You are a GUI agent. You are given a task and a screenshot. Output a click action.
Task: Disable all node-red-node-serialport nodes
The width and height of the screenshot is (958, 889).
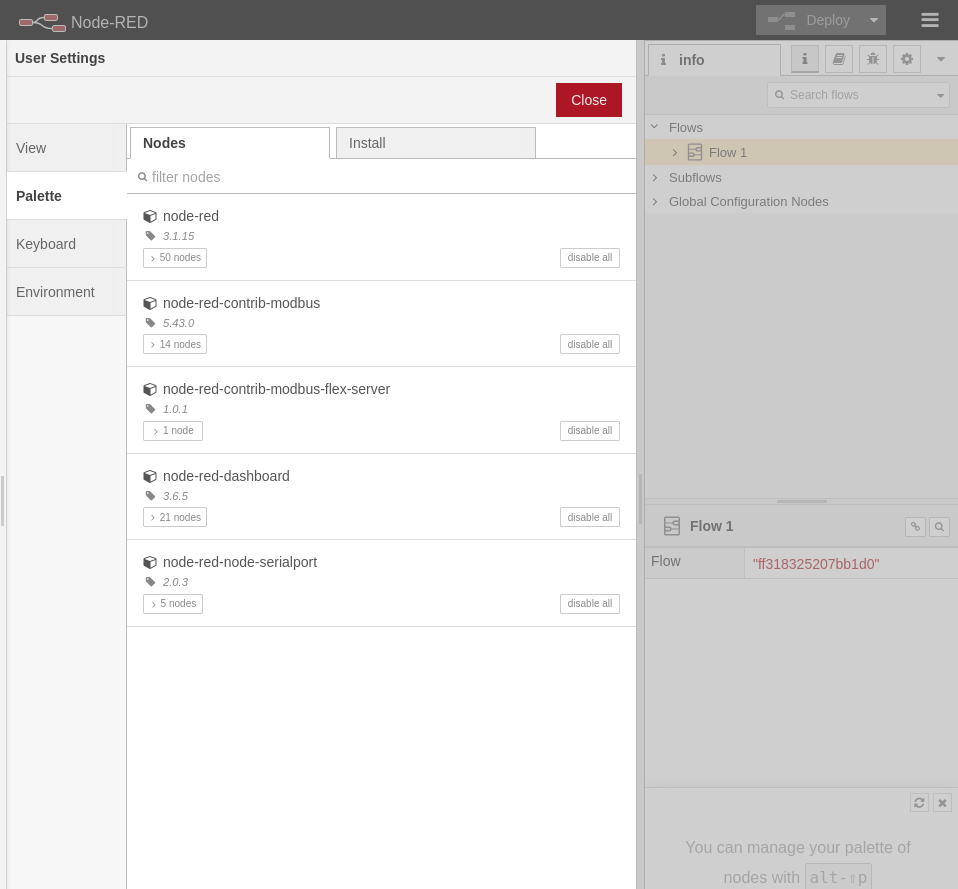tap(589, 604)
